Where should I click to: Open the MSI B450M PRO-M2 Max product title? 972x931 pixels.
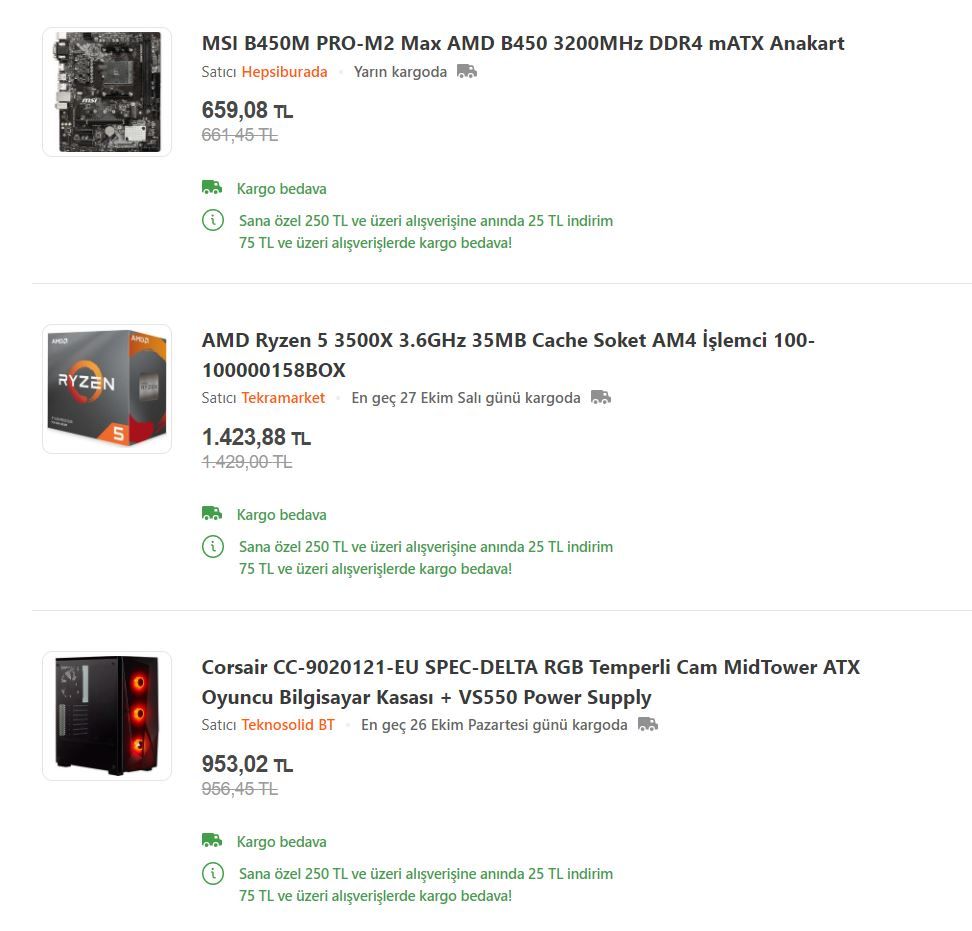[x=523, y=43]
